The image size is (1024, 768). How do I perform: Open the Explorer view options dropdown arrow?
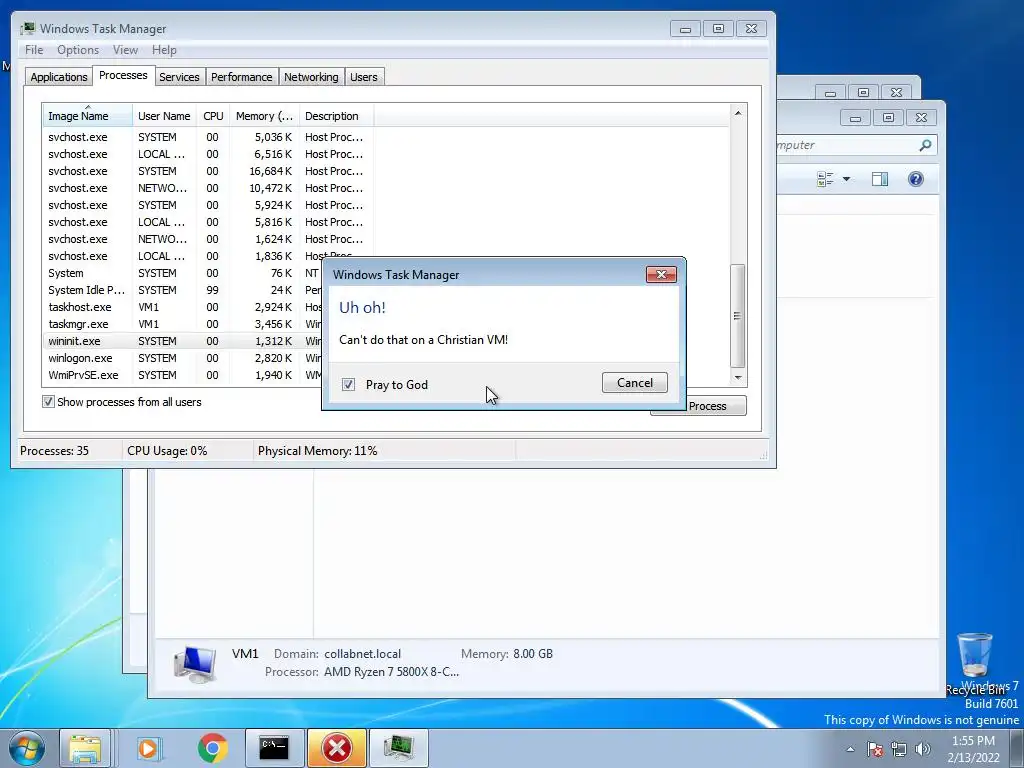pos(846,179)
